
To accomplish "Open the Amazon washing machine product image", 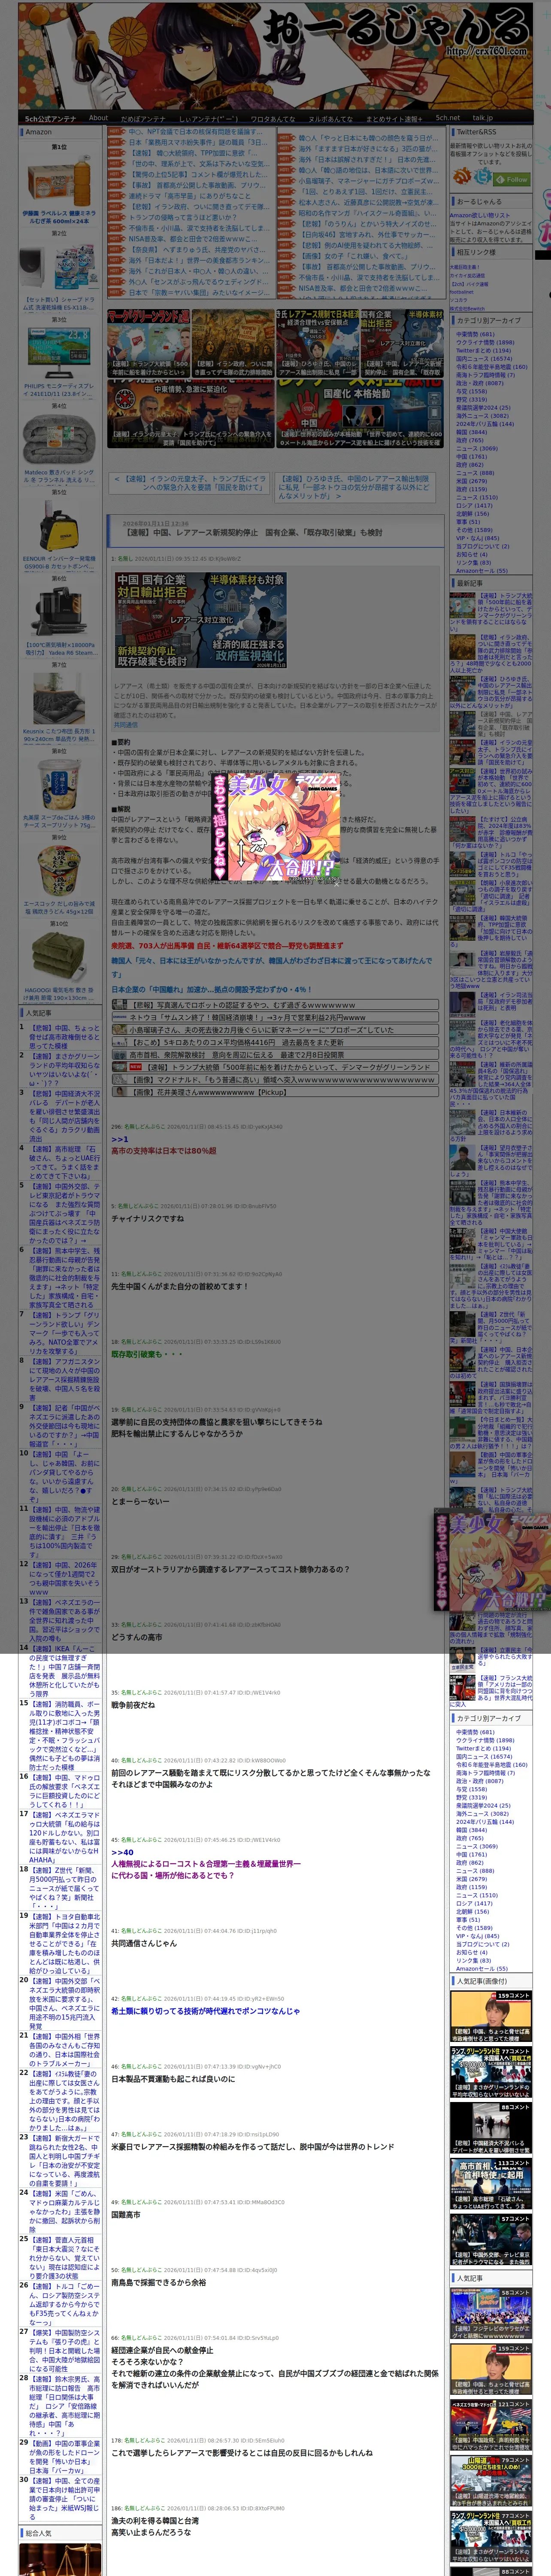I will coord(59,266).
